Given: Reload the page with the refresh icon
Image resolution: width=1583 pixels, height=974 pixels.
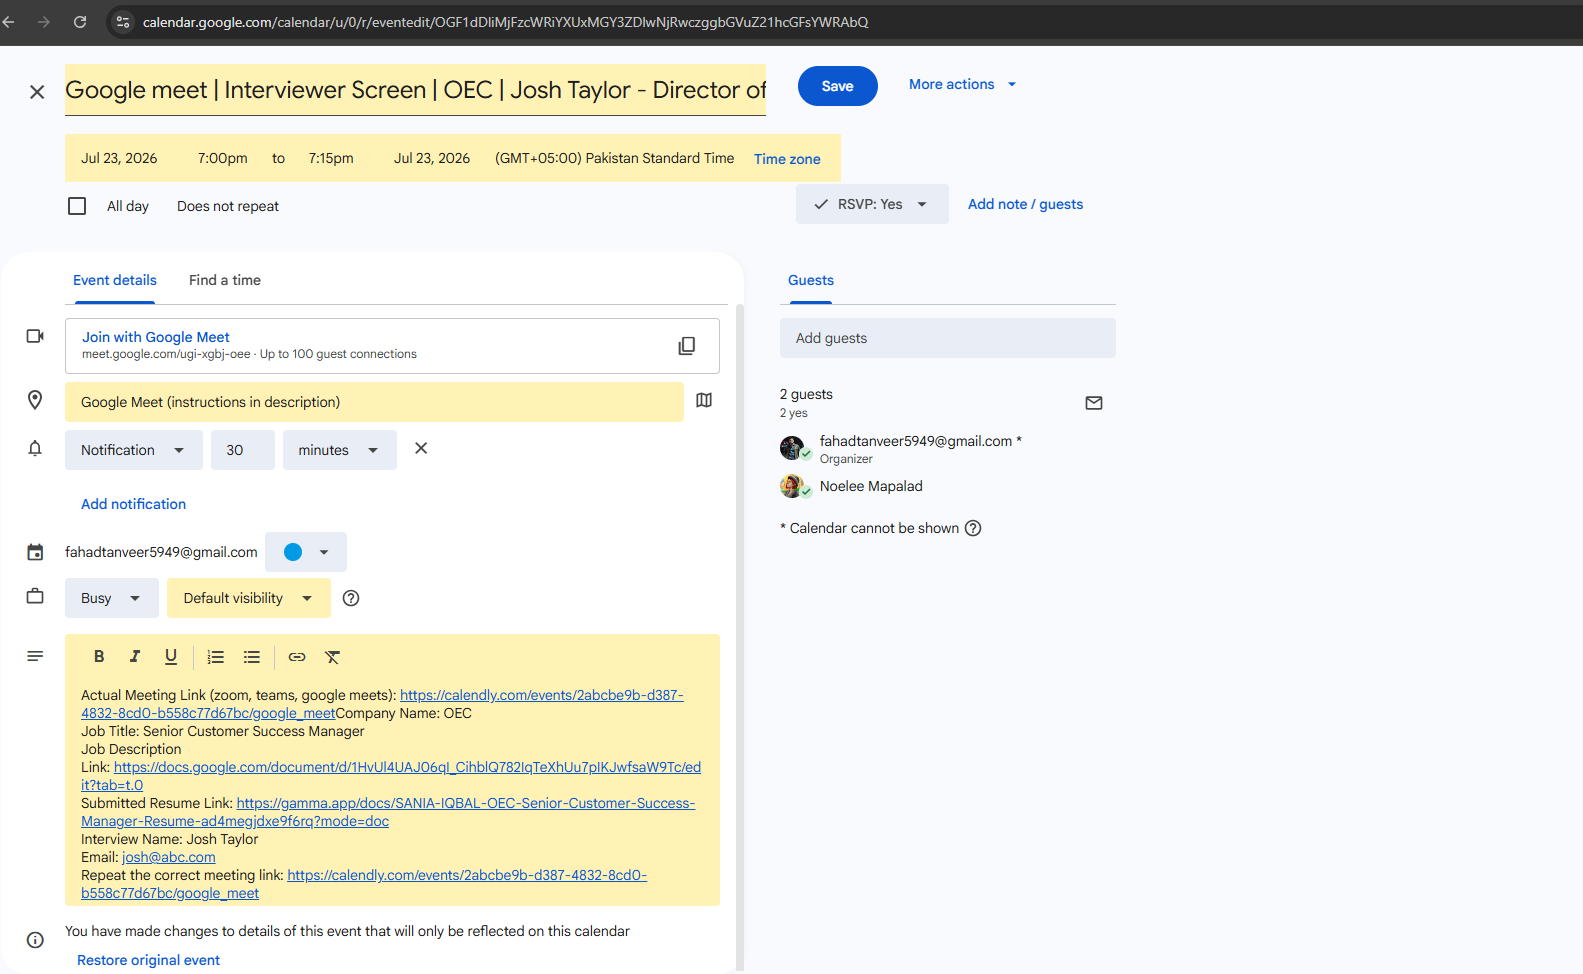Looking at the screenshot, I should pos(80,22).
